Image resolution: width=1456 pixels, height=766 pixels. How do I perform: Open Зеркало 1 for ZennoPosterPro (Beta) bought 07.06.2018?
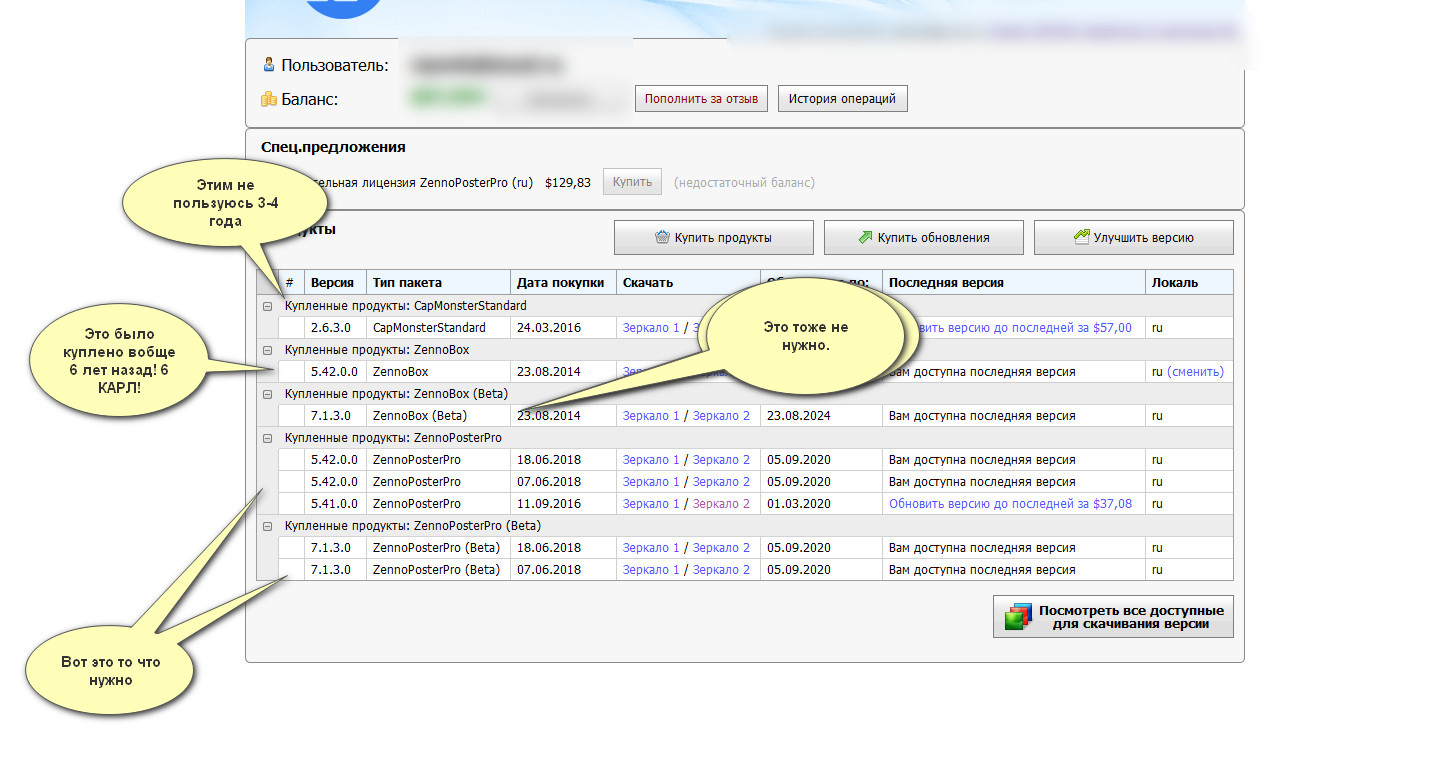point(651,570)
